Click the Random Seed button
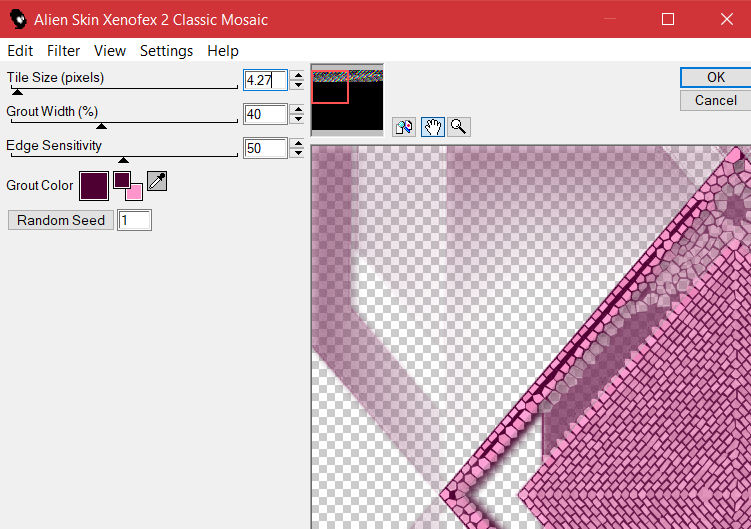The width and height of the screenshot is (751, 529). 61,220
